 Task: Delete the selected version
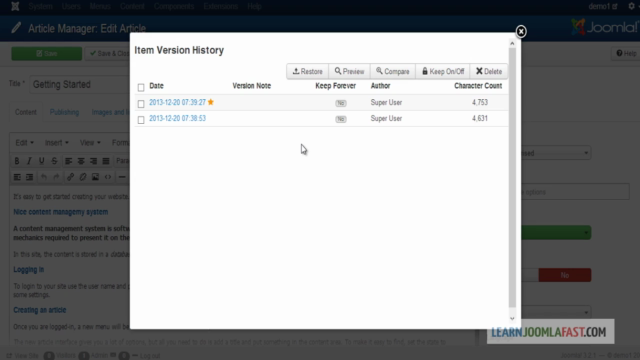point(489,71)
